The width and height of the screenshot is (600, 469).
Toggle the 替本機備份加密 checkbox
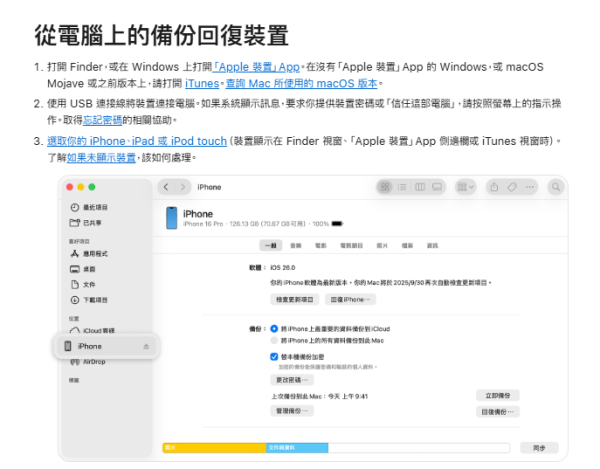pos(274,357)
